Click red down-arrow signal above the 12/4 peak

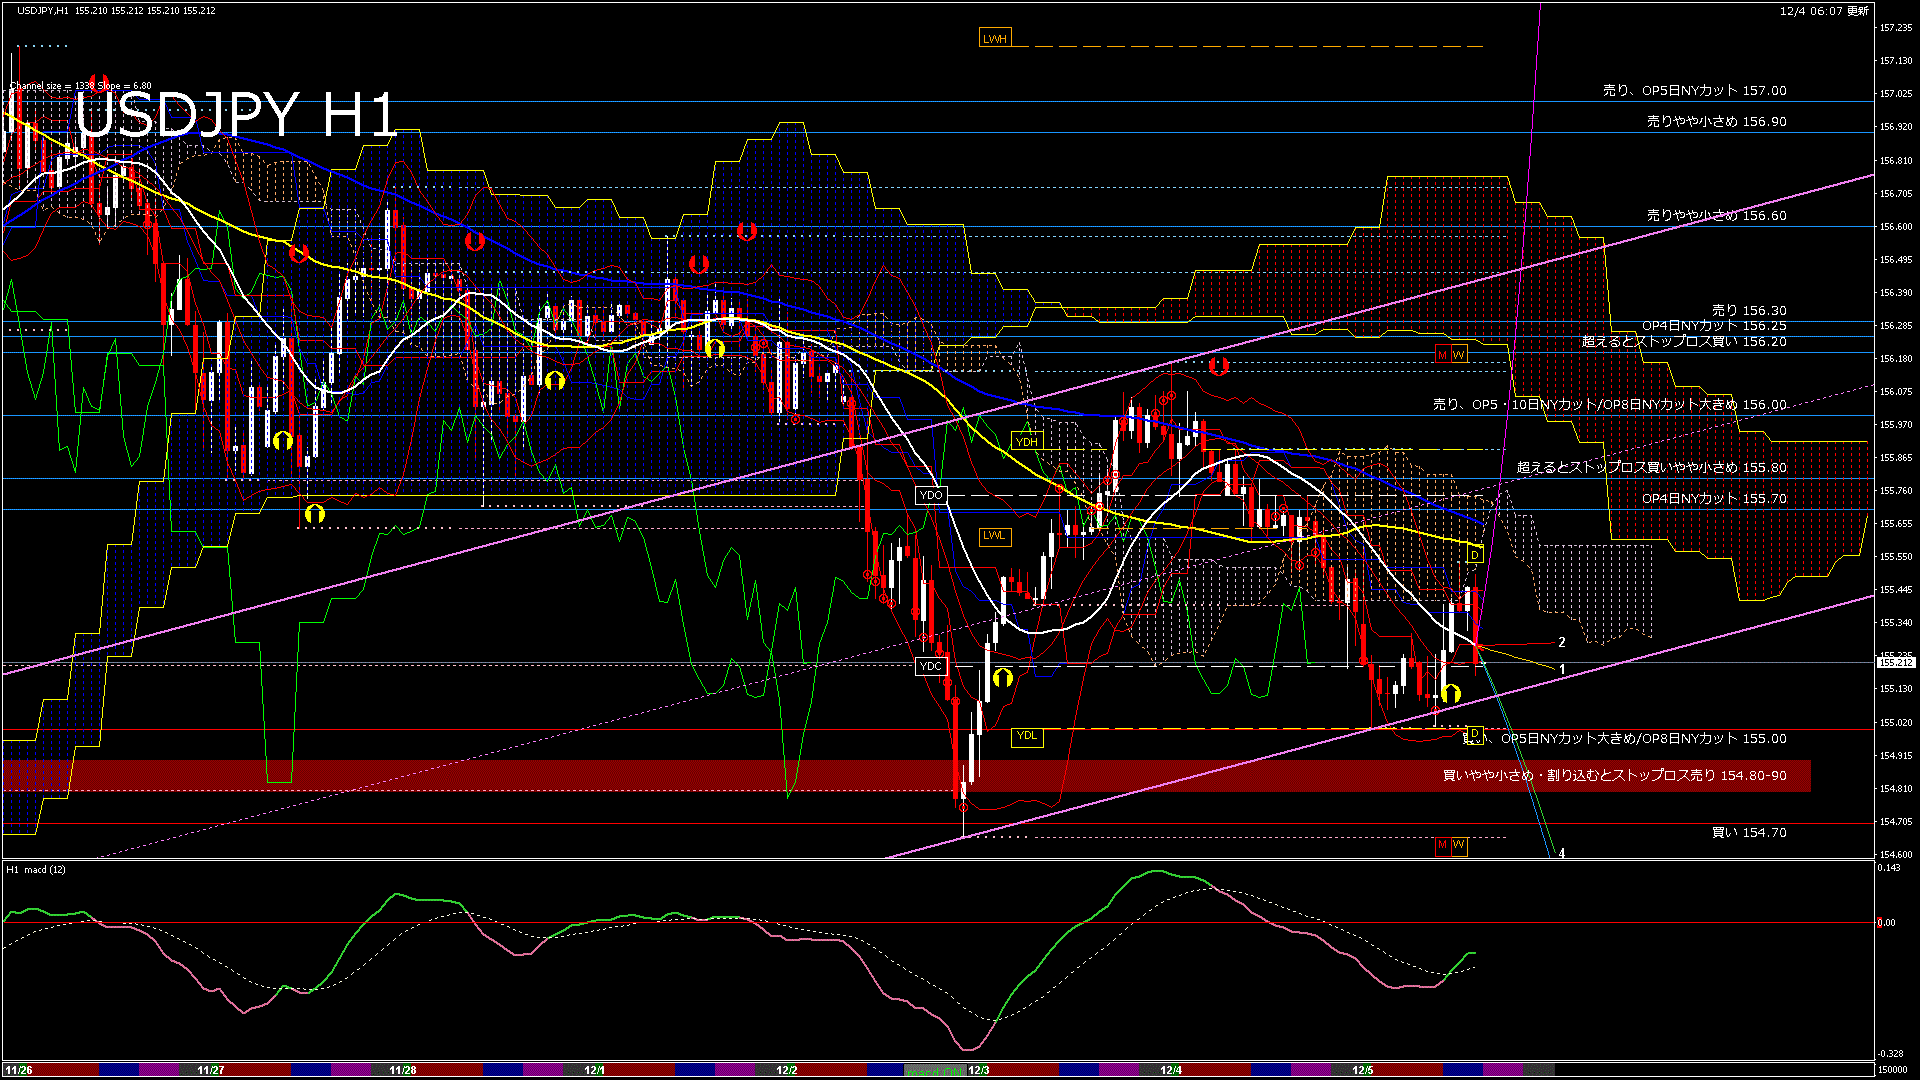coord(1218,366)
